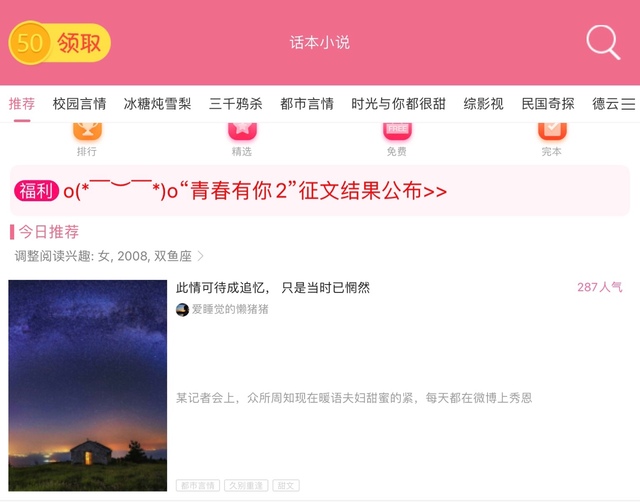Screen dimensions: 640x504
Task: Open the 都市言情 tab
Action: click(x=307, y=104)
